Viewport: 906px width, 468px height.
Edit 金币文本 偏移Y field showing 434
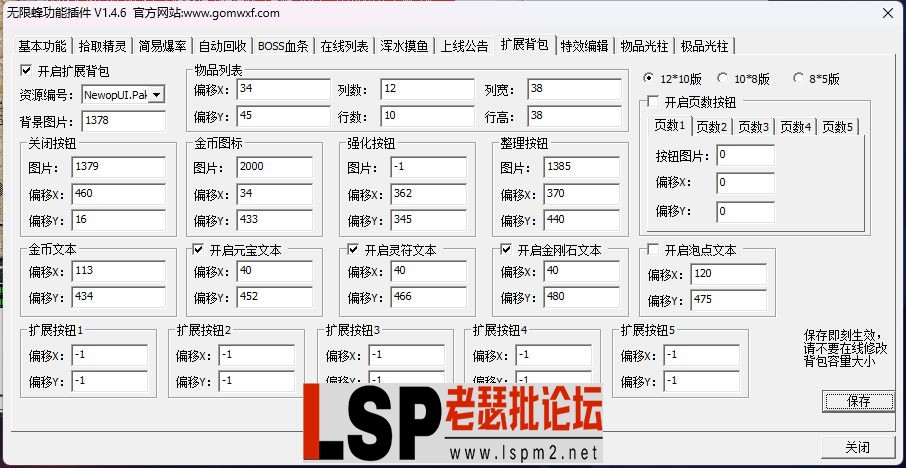tap(119, 298)
